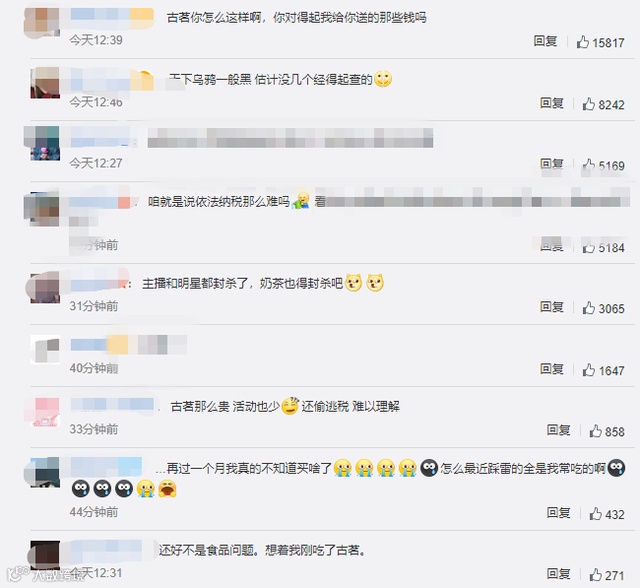Like the comment with 15817 likes
This screenshot has width=640, height=588.
pos(582,42)
